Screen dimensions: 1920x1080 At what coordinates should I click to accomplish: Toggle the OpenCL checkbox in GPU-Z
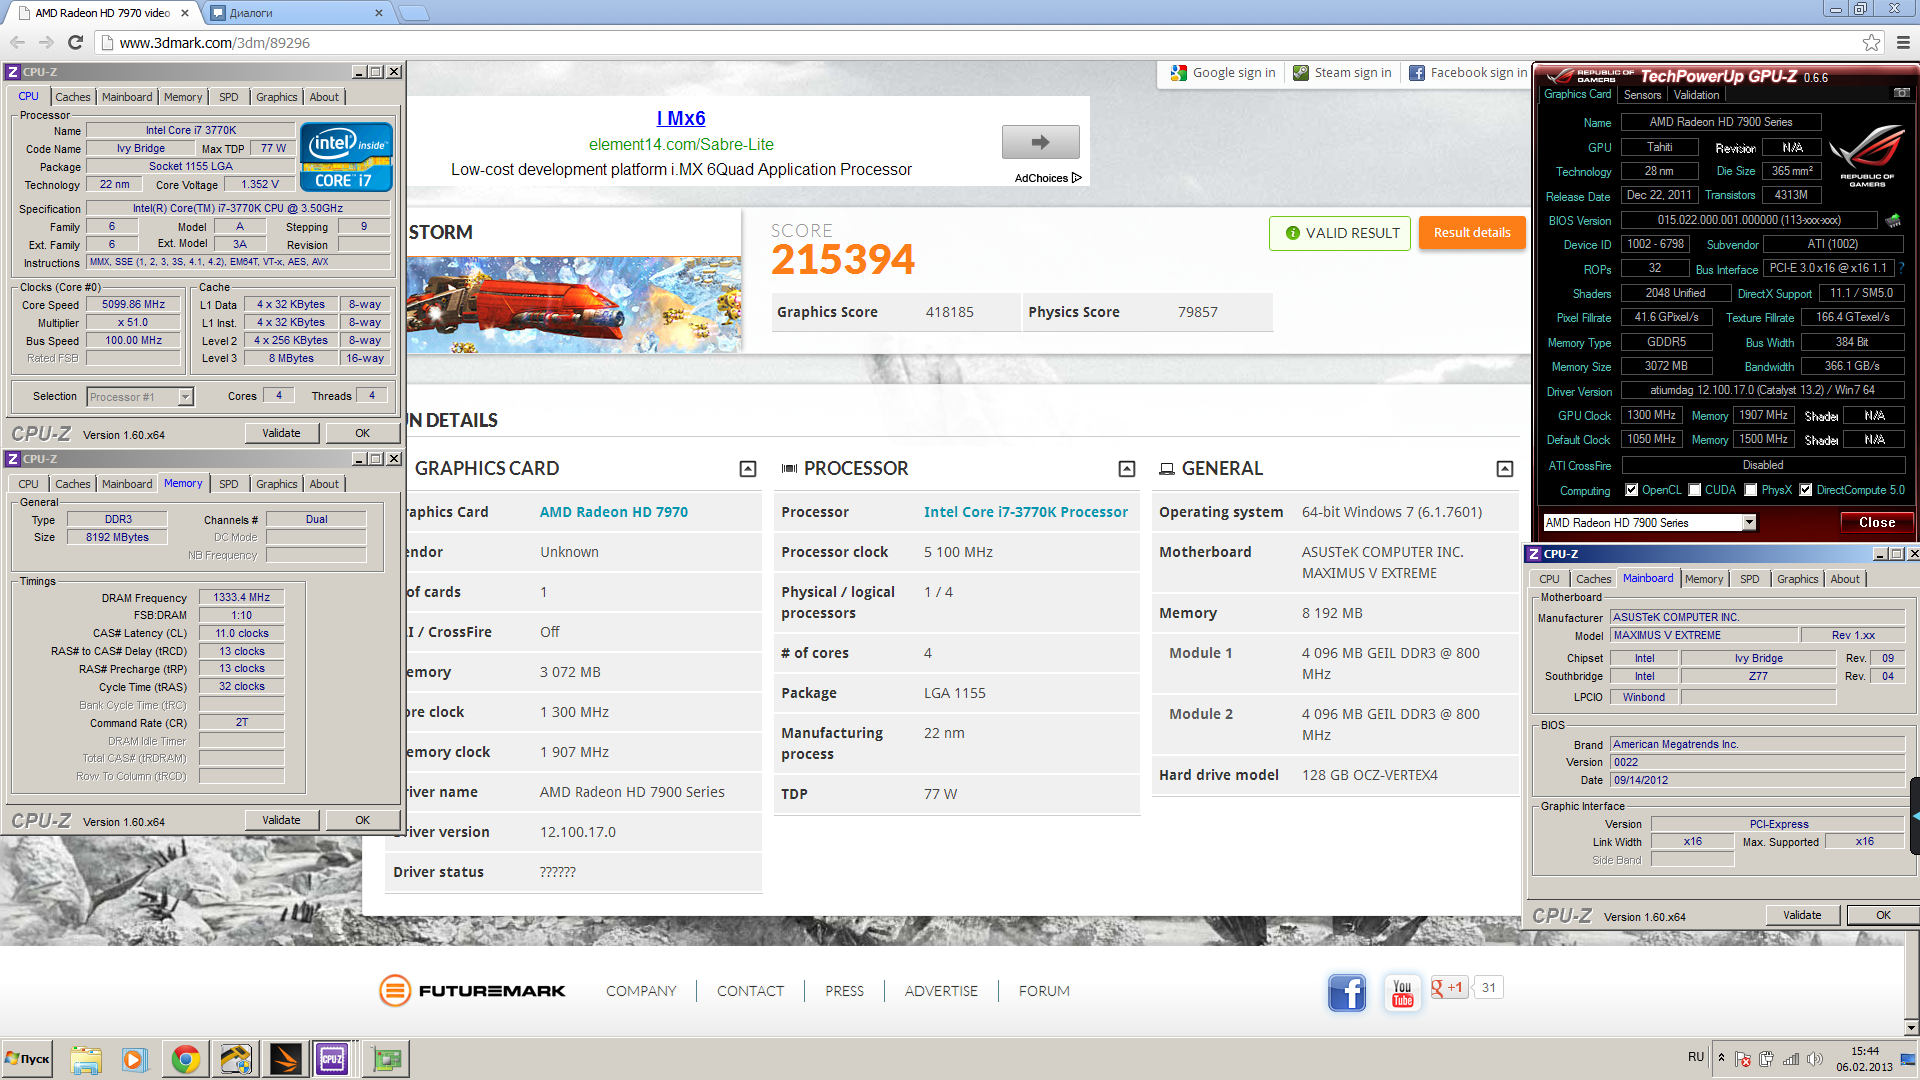(1632, 490)
